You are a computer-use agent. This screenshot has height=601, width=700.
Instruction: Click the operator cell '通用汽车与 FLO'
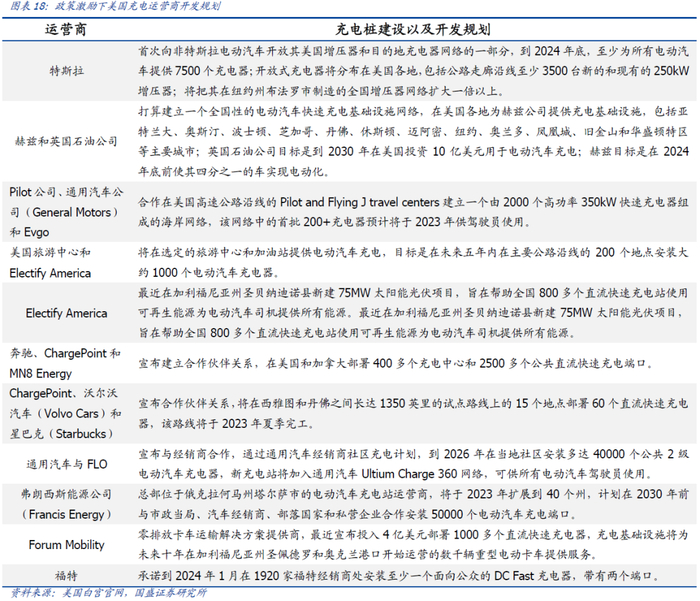(x=67, y=464)
